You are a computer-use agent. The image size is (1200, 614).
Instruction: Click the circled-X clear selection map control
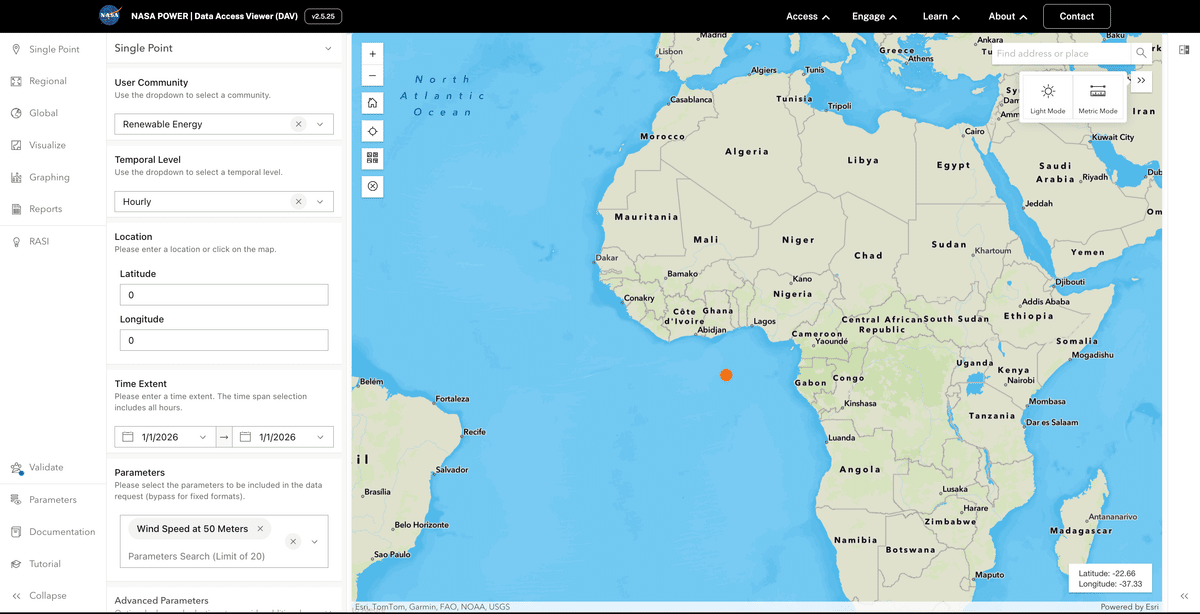[x=372, y=186]
